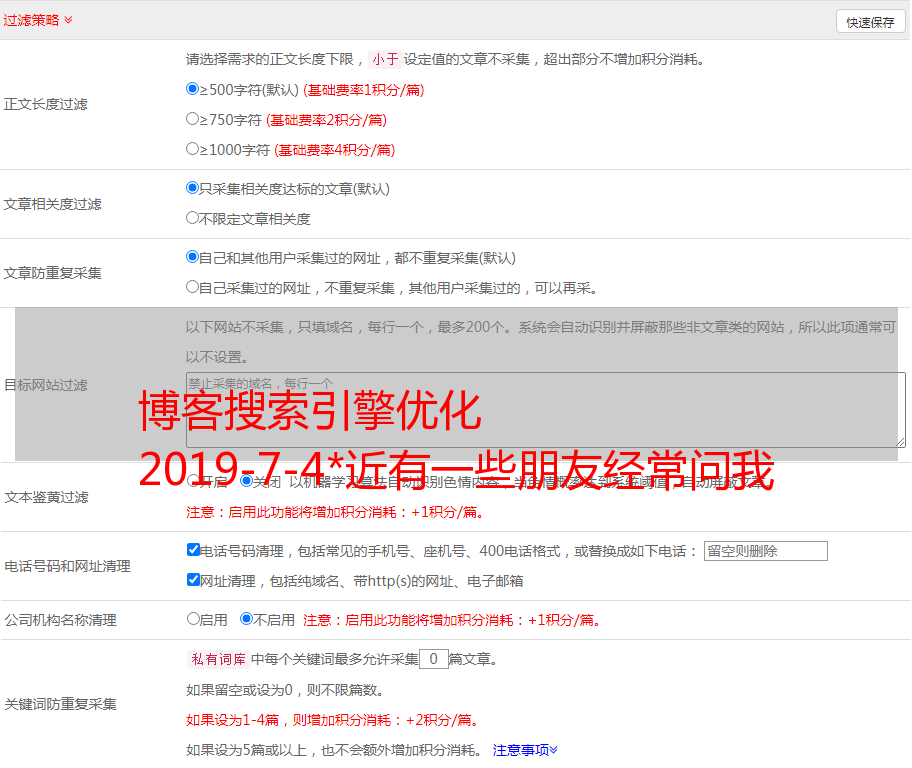The width and height of the screenshot is (912, 768).
Task: Select 自己和其他用户采集过的网址 radio option
Action: click(193, 257)
